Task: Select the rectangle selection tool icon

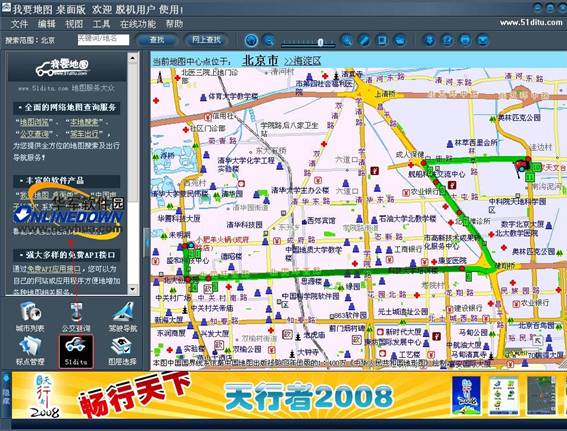Action: pos(382,40)
